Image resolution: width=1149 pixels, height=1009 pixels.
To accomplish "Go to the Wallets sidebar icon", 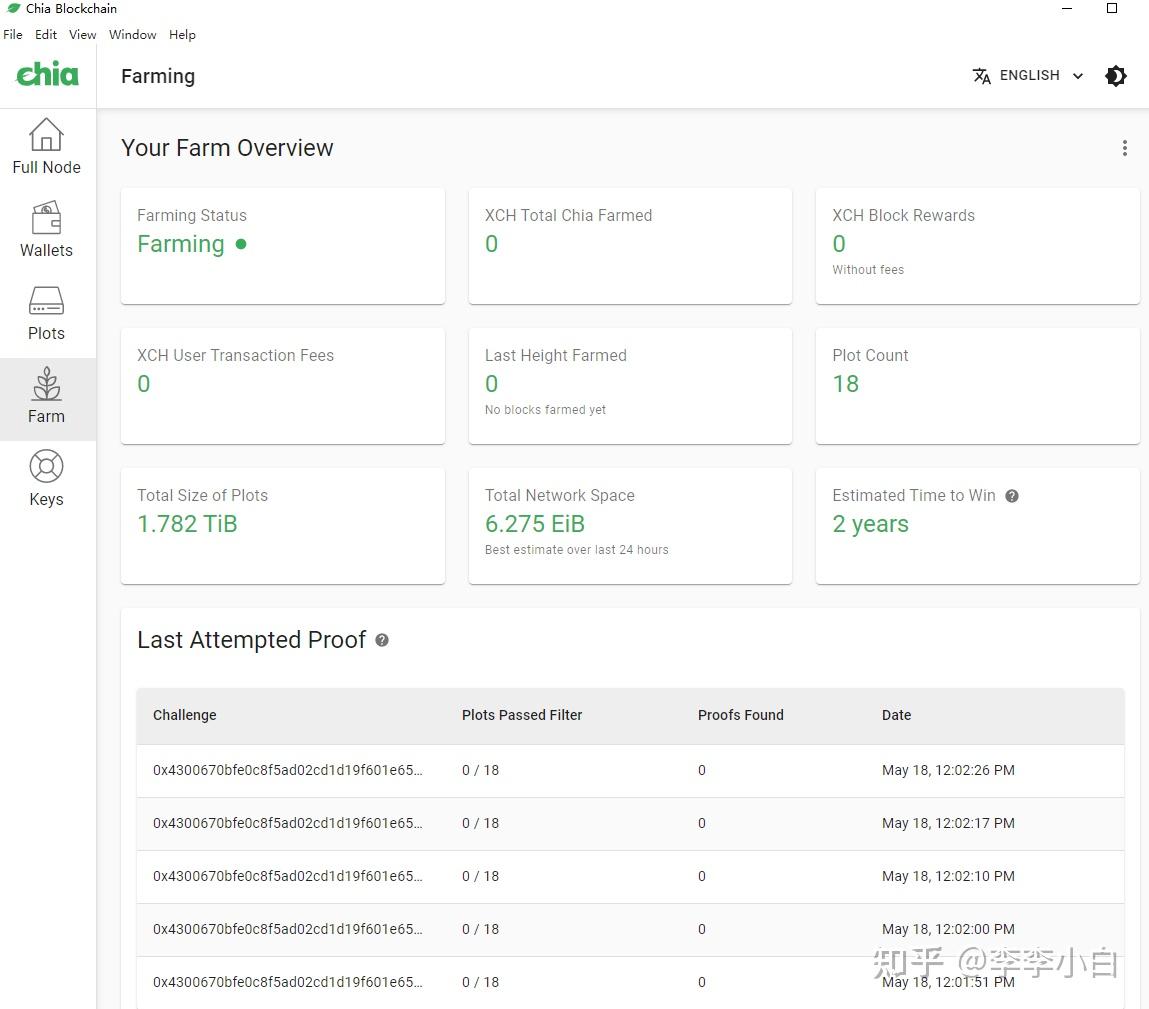I will pos(46,218).
